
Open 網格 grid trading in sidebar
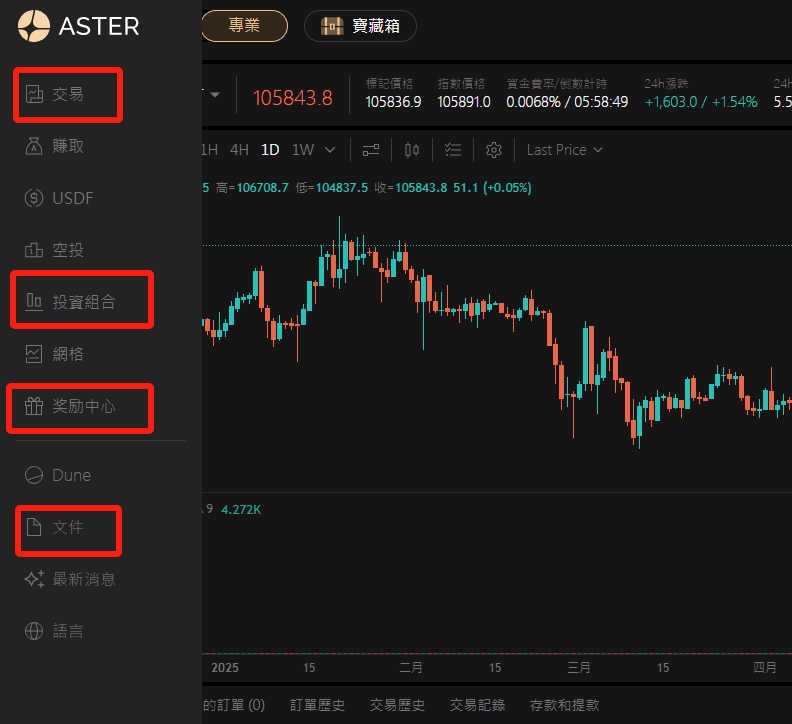[x=68, y=353]
